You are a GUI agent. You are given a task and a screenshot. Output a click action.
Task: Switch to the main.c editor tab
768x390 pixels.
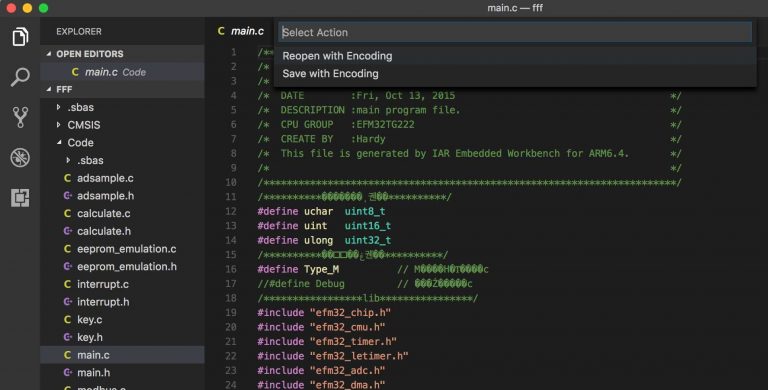point(241,31)
